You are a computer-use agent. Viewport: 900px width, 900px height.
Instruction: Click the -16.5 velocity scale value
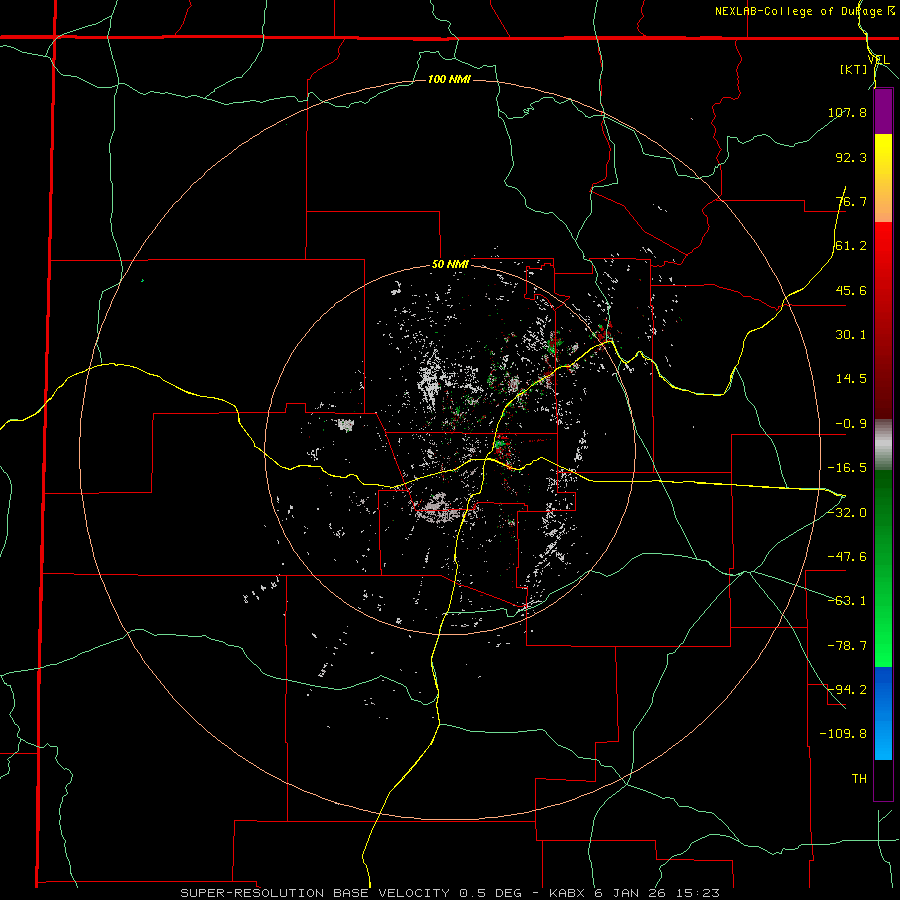click(847, 468)
